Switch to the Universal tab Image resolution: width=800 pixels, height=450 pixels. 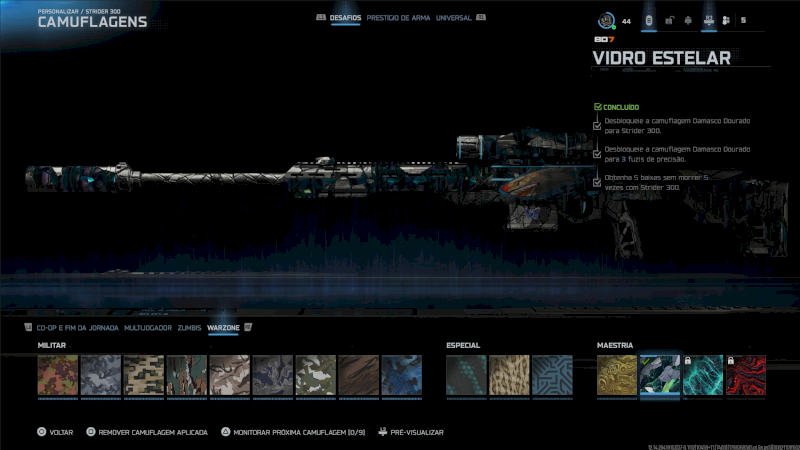453,18
